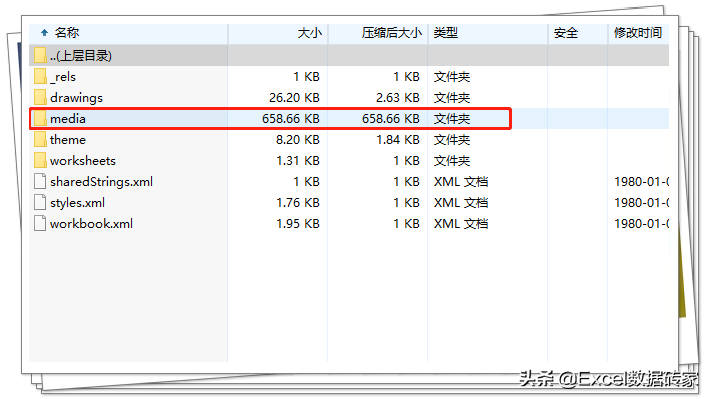The height and width of the screenshot is (399, 710).
Task: Click the 2.63 KB compressed size of drawings
Action: pyautogui.click(x=398, y=98)
